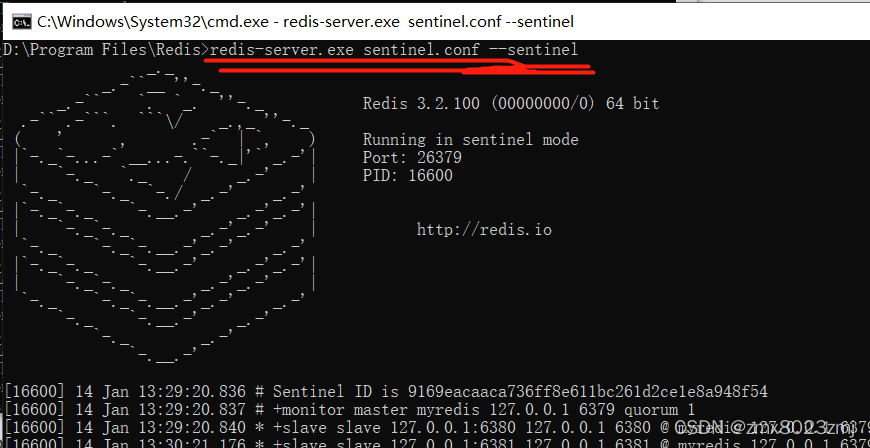Click the 'http://redis.io' URL text
Viewport: 870px width, 448px height.
tap(484, 229)
